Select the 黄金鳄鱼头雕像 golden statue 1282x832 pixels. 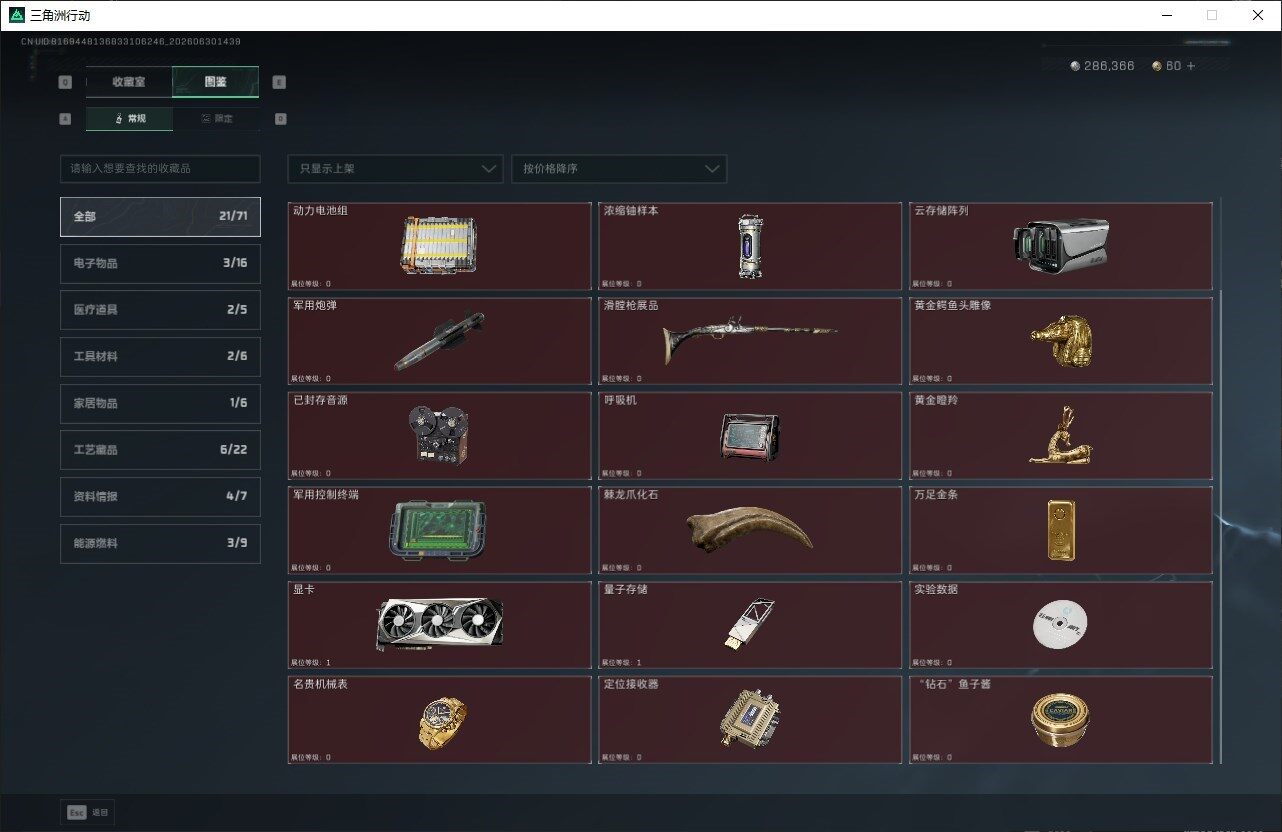tap(1061, 341)
